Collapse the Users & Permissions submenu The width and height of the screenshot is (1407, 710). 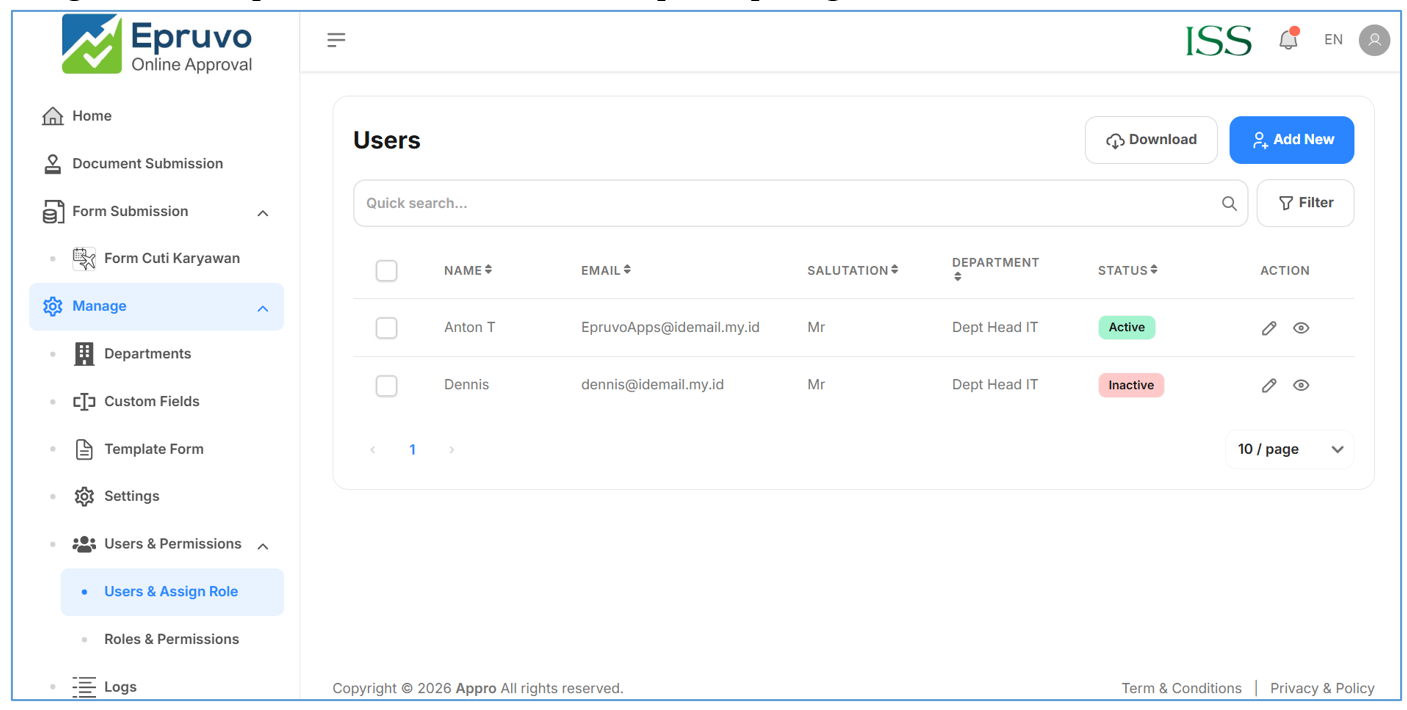pyautogui.click(x=263, y=546)
